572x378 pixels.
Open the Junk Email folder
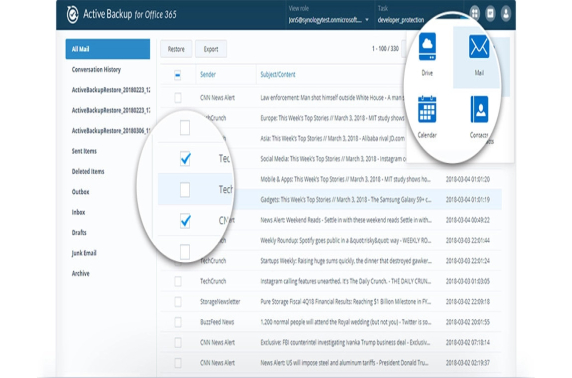(x=84, y=253)
